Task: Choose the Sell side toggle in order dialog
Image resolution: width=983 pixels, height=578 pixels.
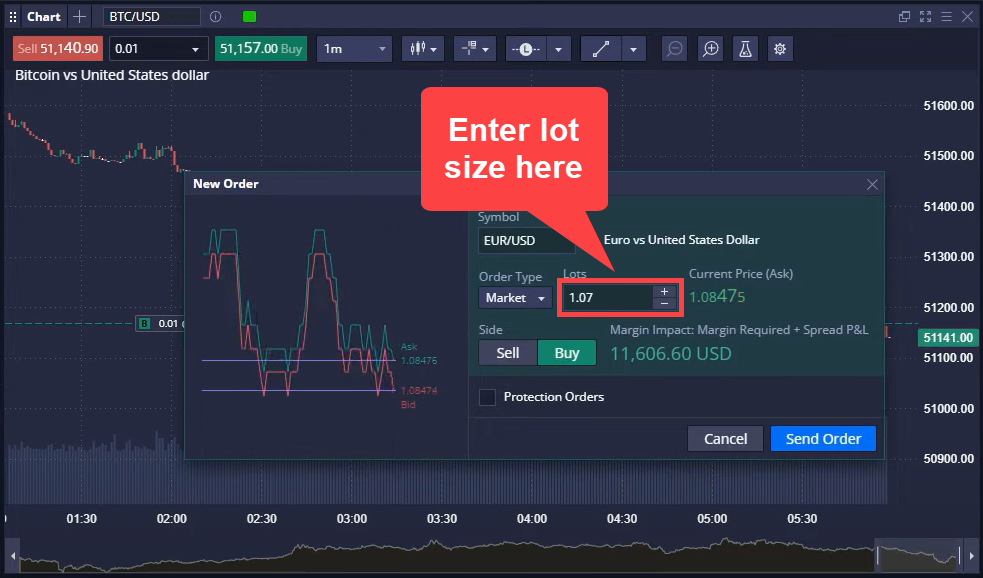Action: click(x=508, y=353)
